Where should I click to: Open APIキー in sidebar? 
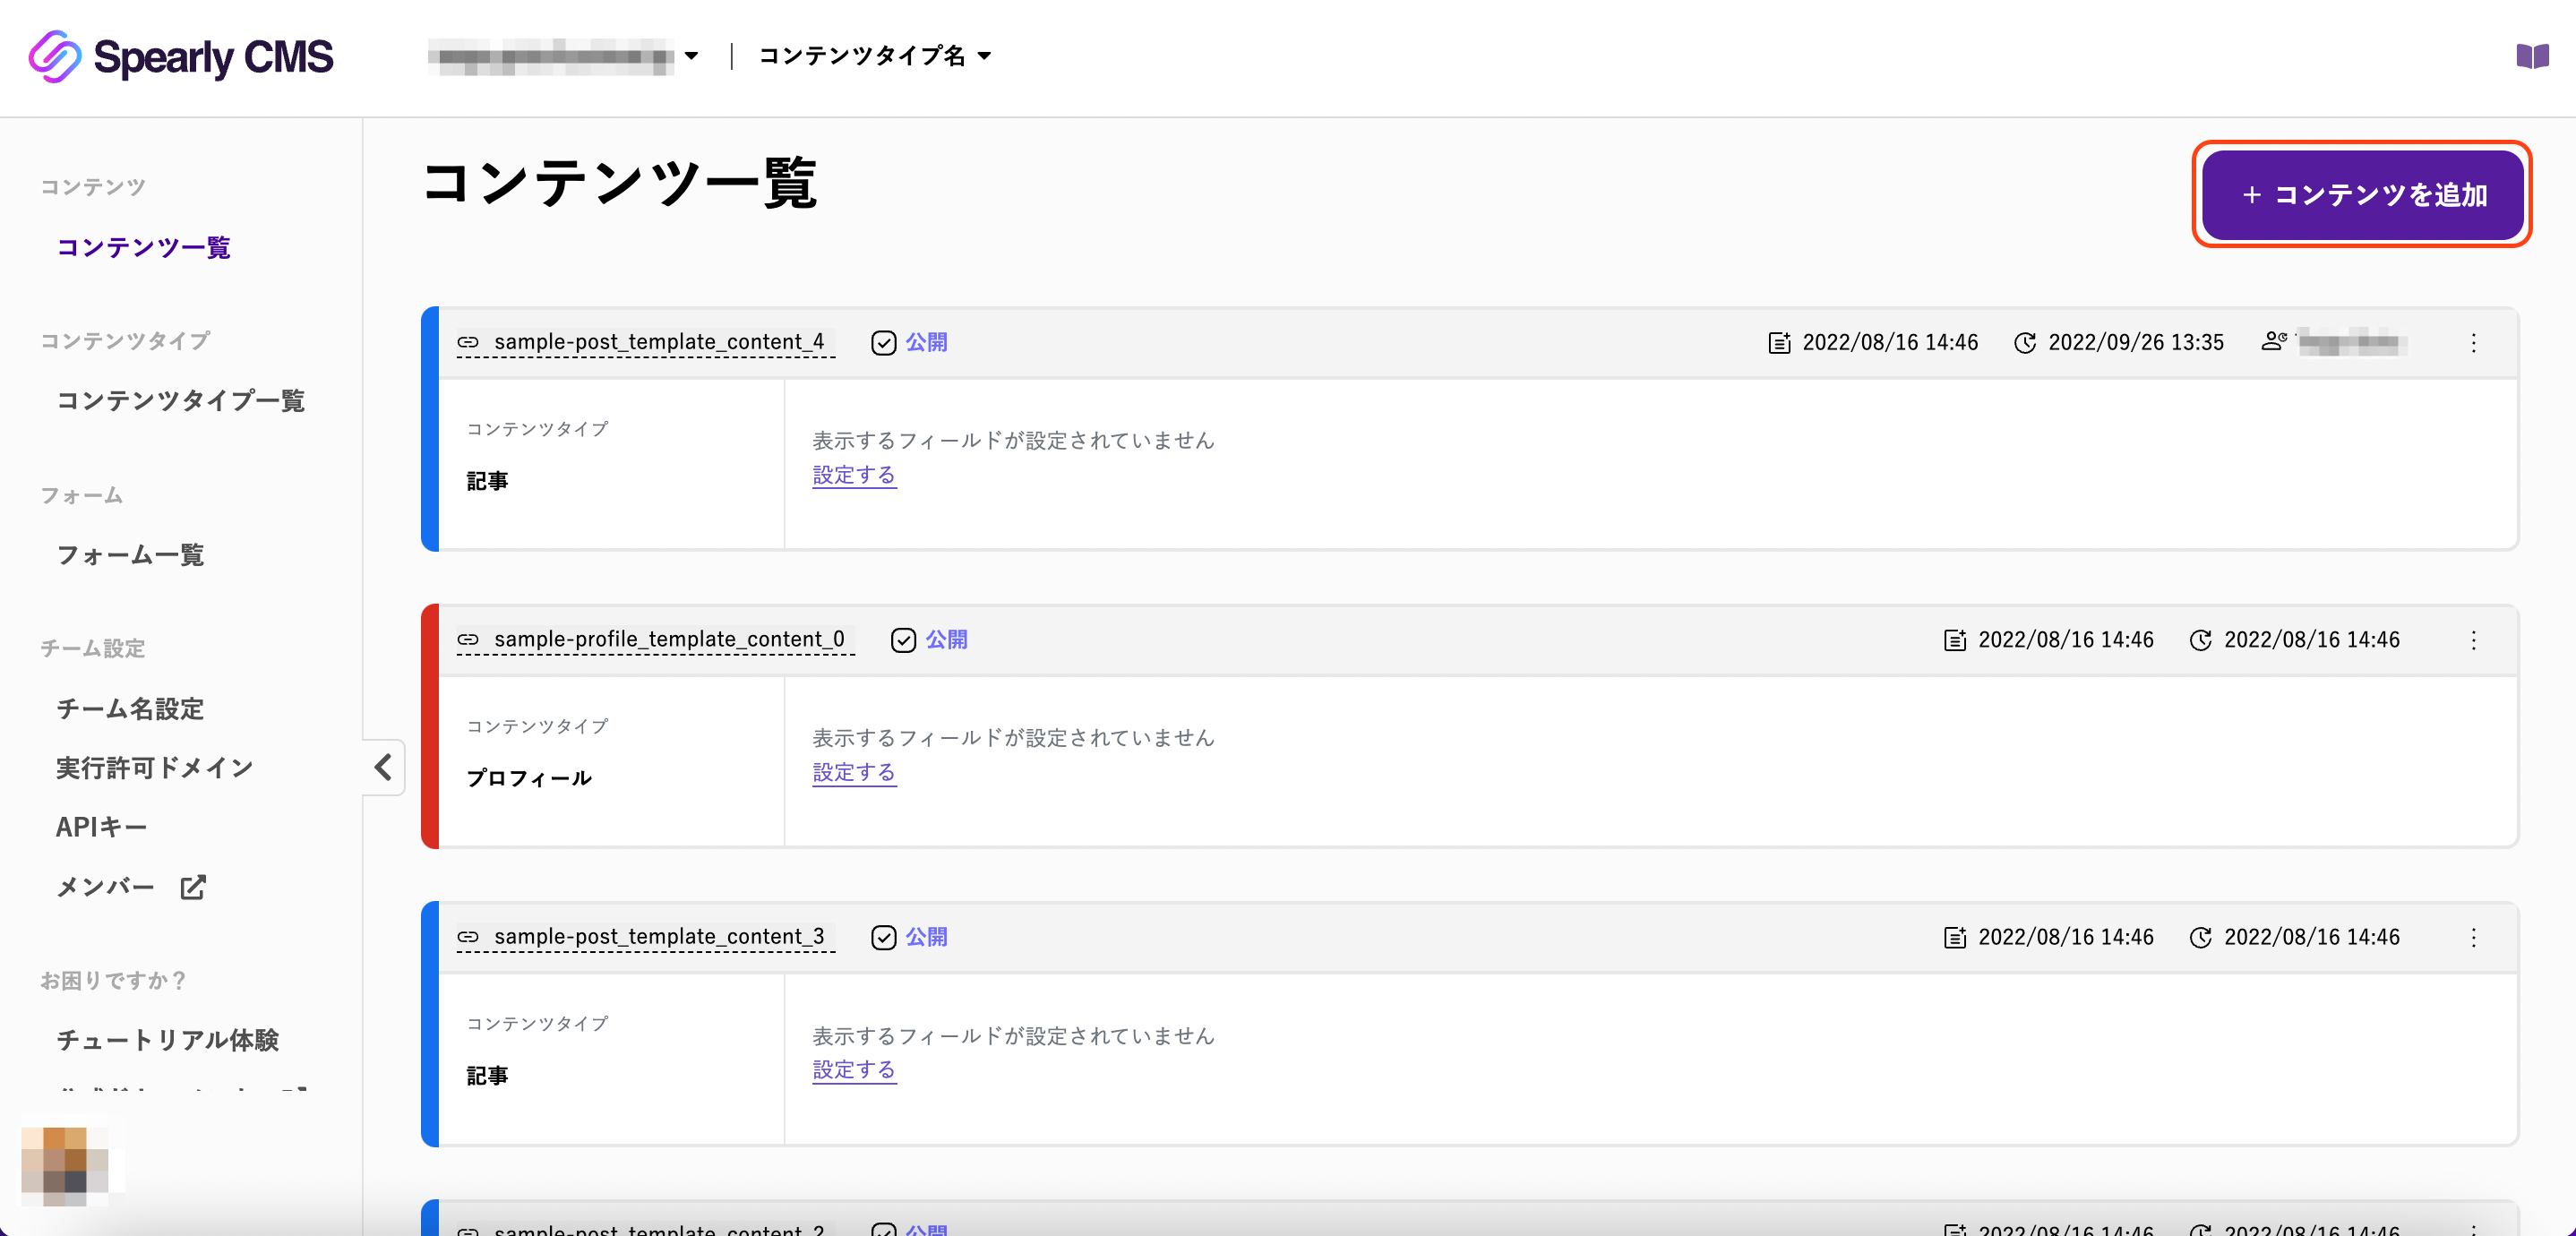(x=102, y=827)
